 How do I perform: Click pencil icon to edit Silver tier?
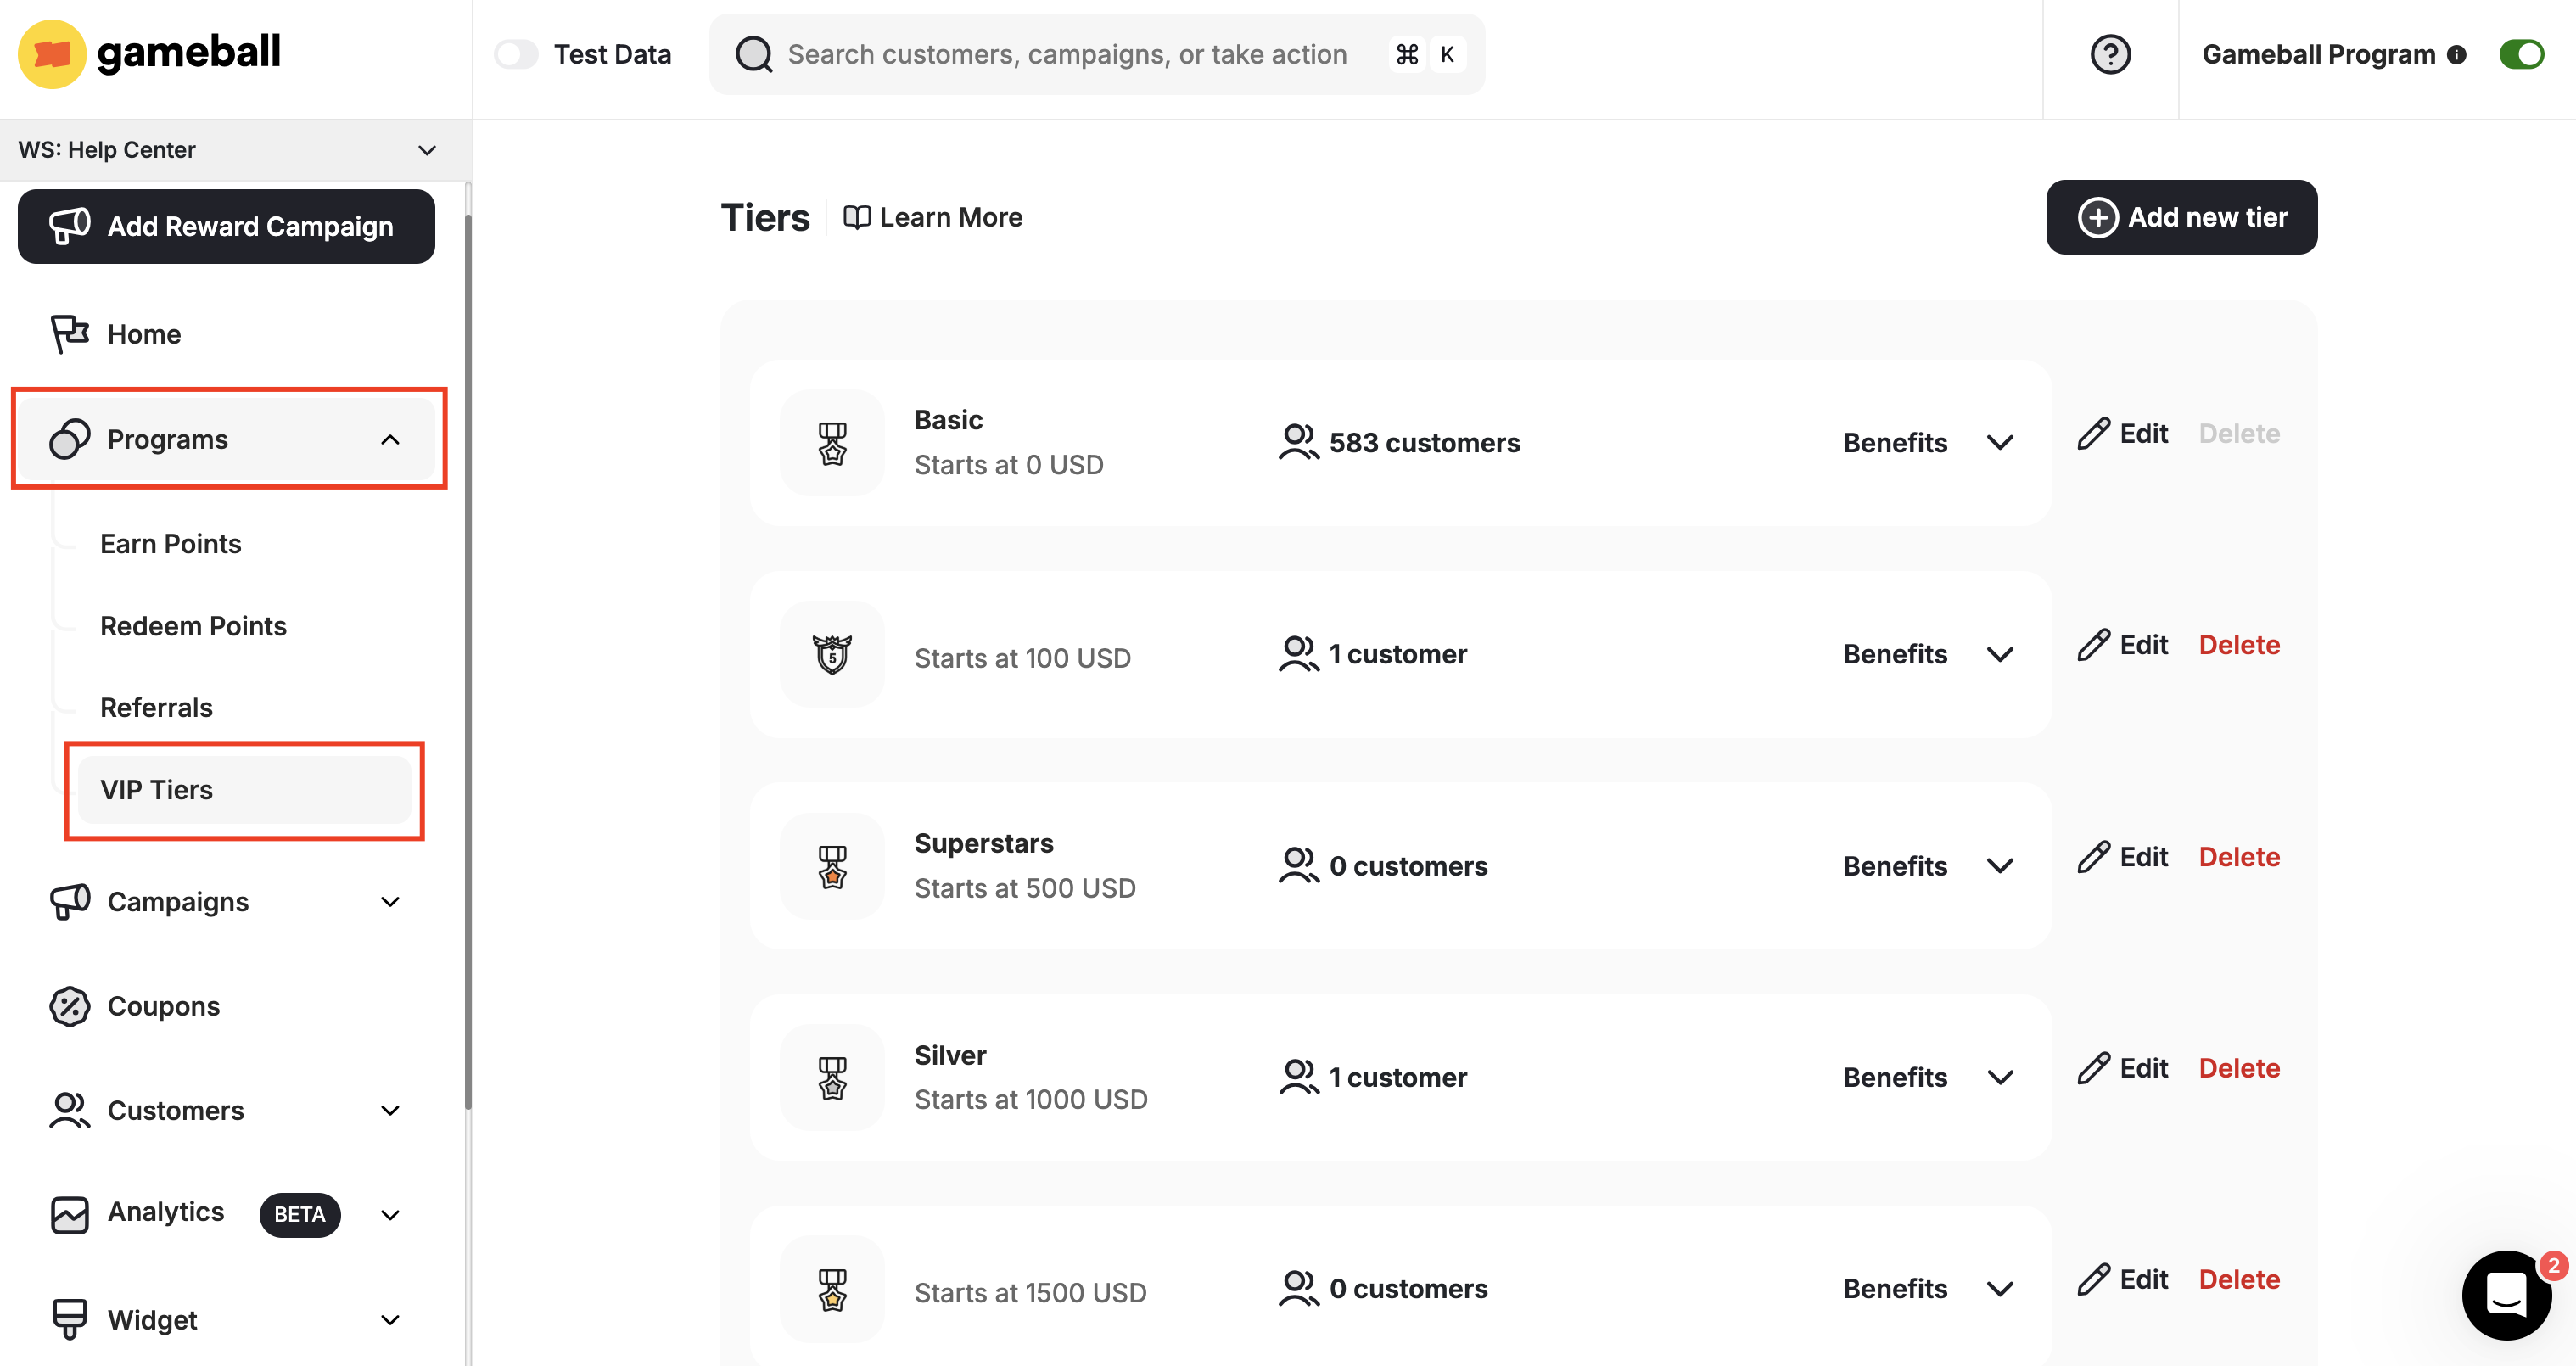point(2093,1068)
